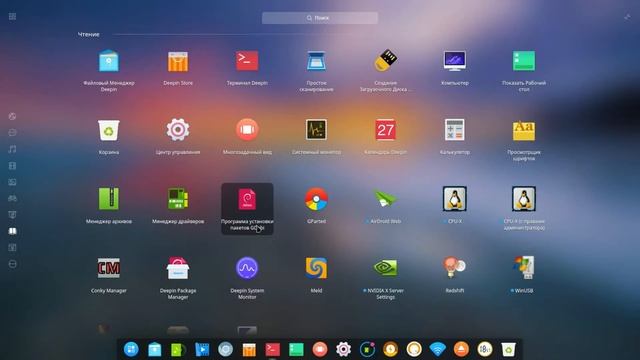Select Video film category in sidebar

(x=13, y=166)
